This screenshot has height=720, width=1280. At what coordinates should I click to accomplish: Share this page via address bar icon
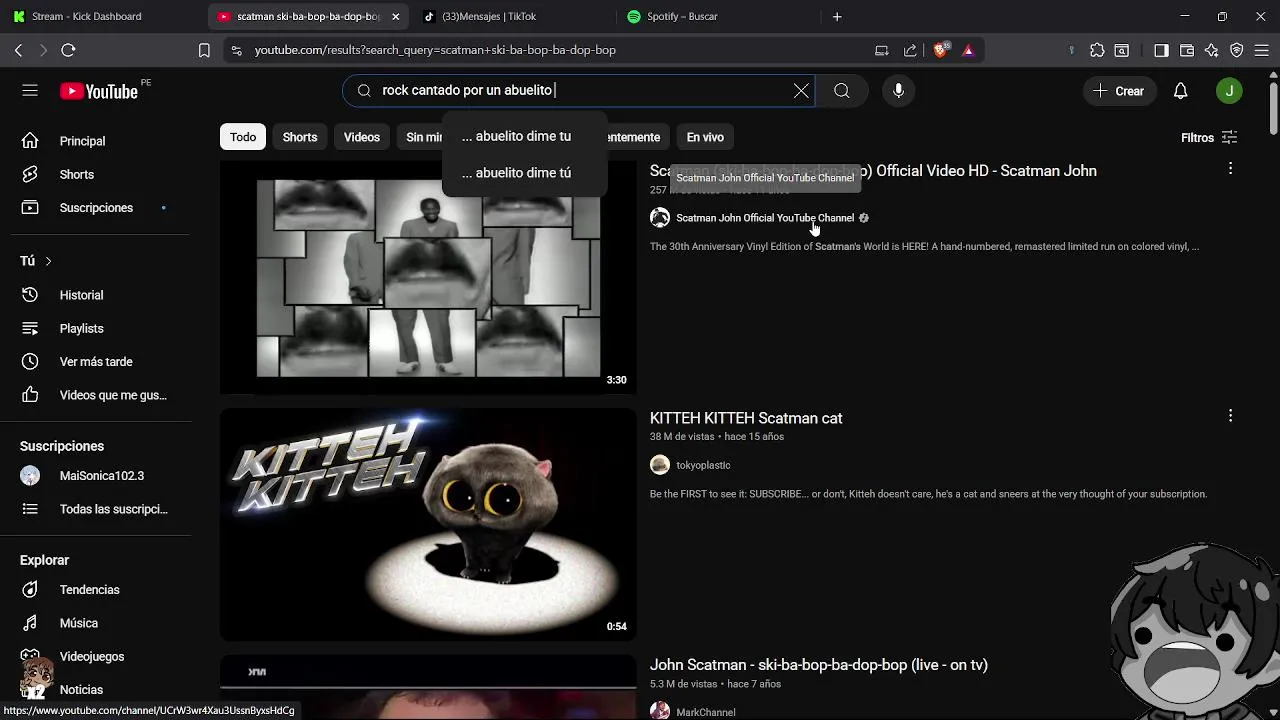[x=910, y=50]
